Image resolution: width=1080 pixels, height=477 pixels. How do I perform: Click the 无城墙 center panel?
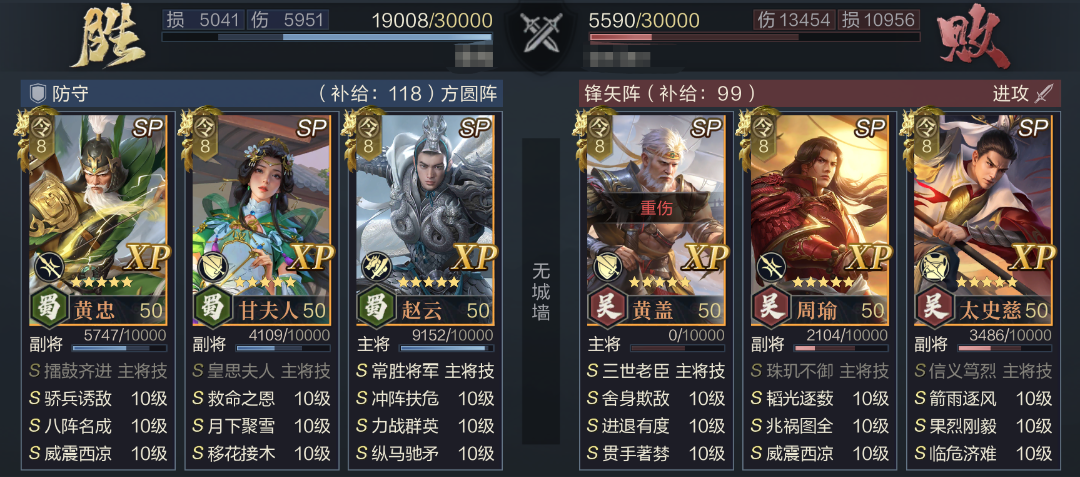click(x=541, y=290)
